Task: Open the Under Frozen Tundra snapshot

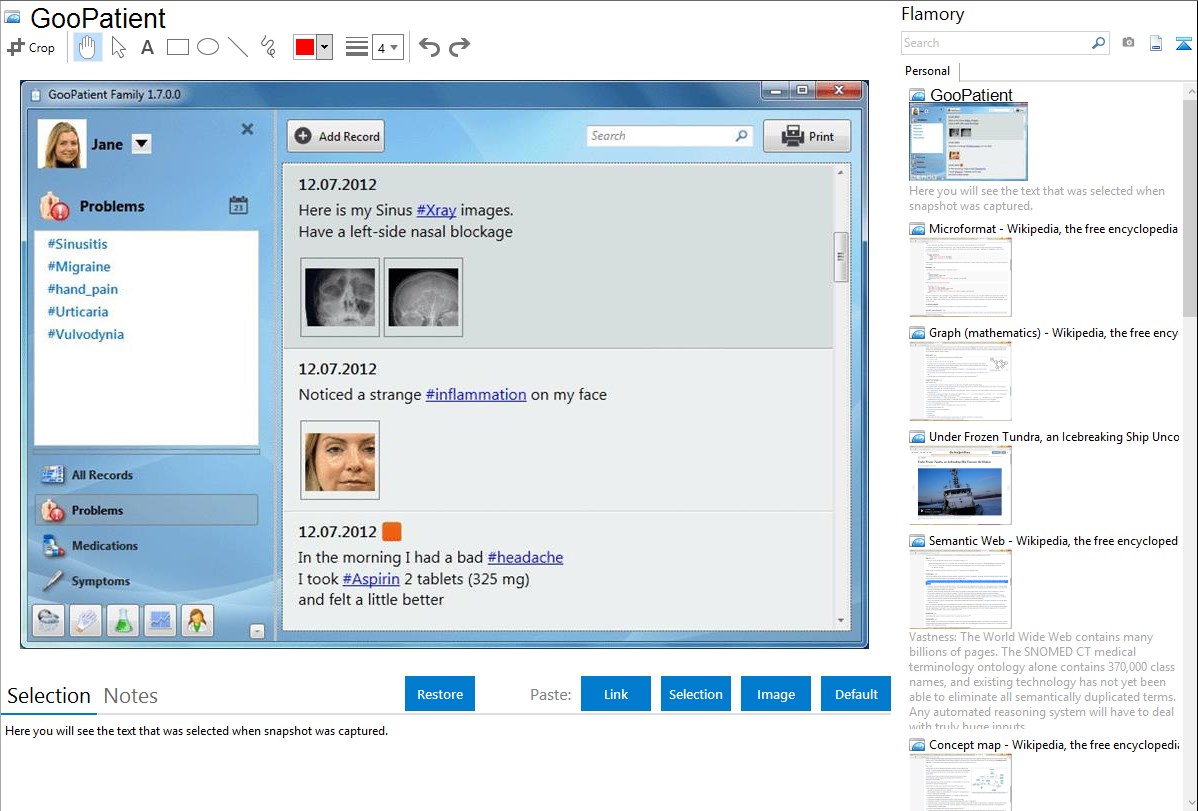Action: pyautogui.click(x=960, y=485)
